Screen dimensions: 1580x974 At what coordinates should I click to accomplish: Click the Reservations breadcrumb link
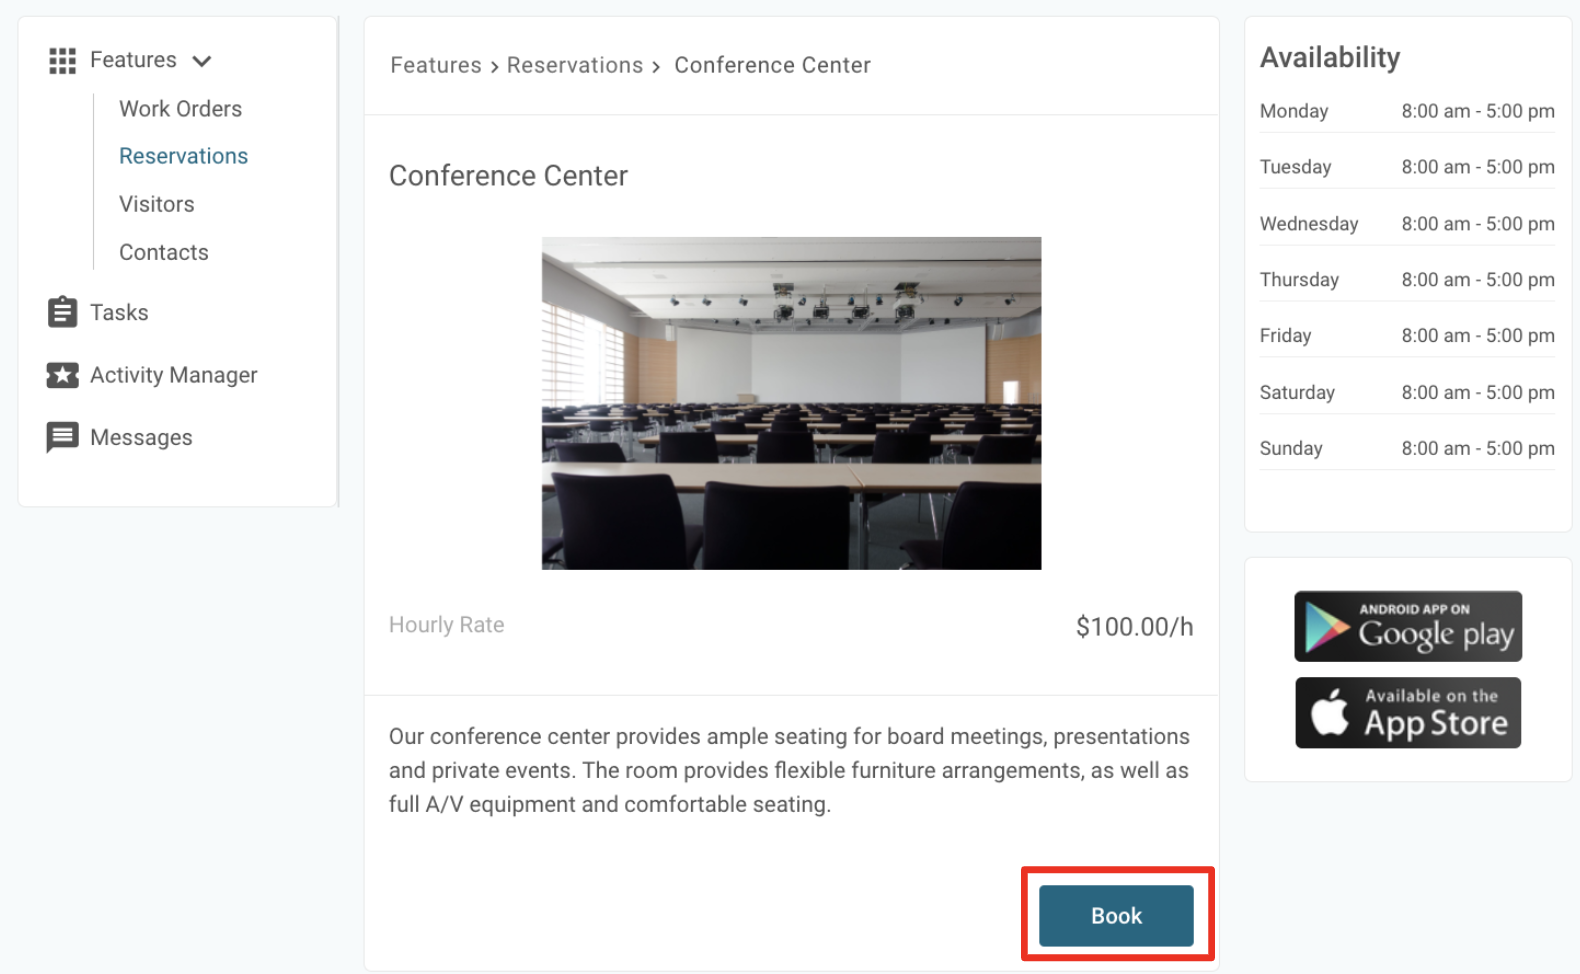574,65
